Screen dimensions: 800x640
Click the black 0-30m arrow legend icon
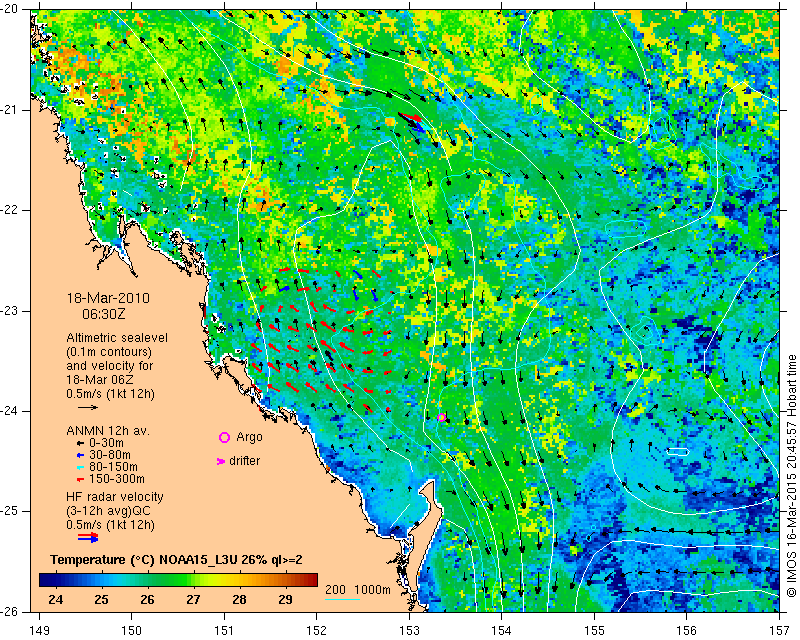80,443
